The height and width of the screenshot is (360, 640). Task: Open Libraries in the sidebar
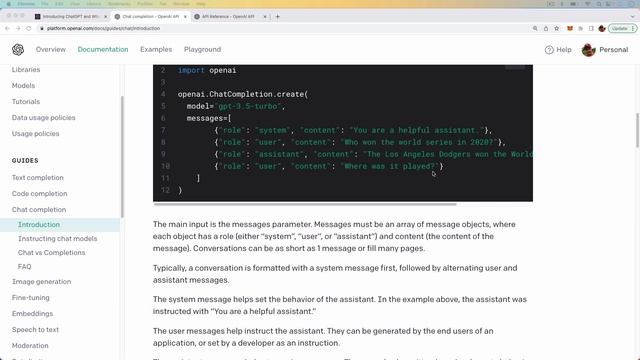26,70
